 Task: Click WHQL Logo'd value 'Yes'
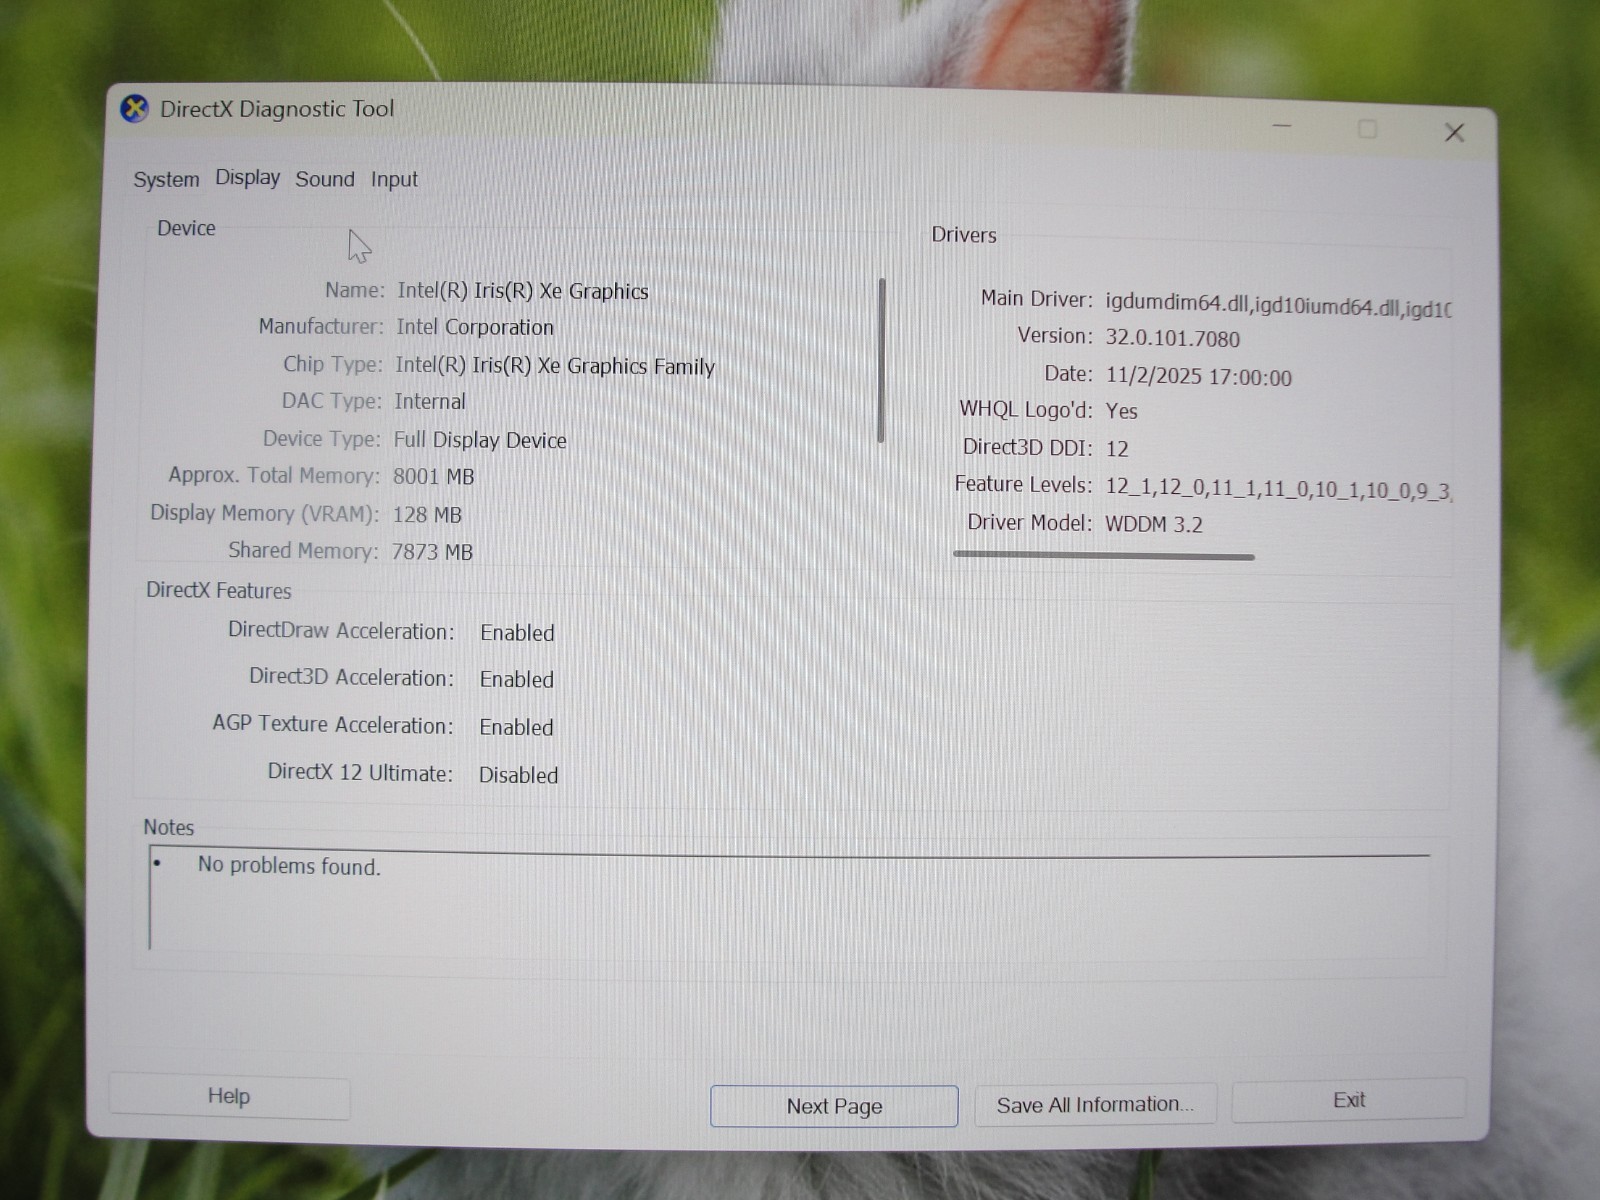(1121, 411)
